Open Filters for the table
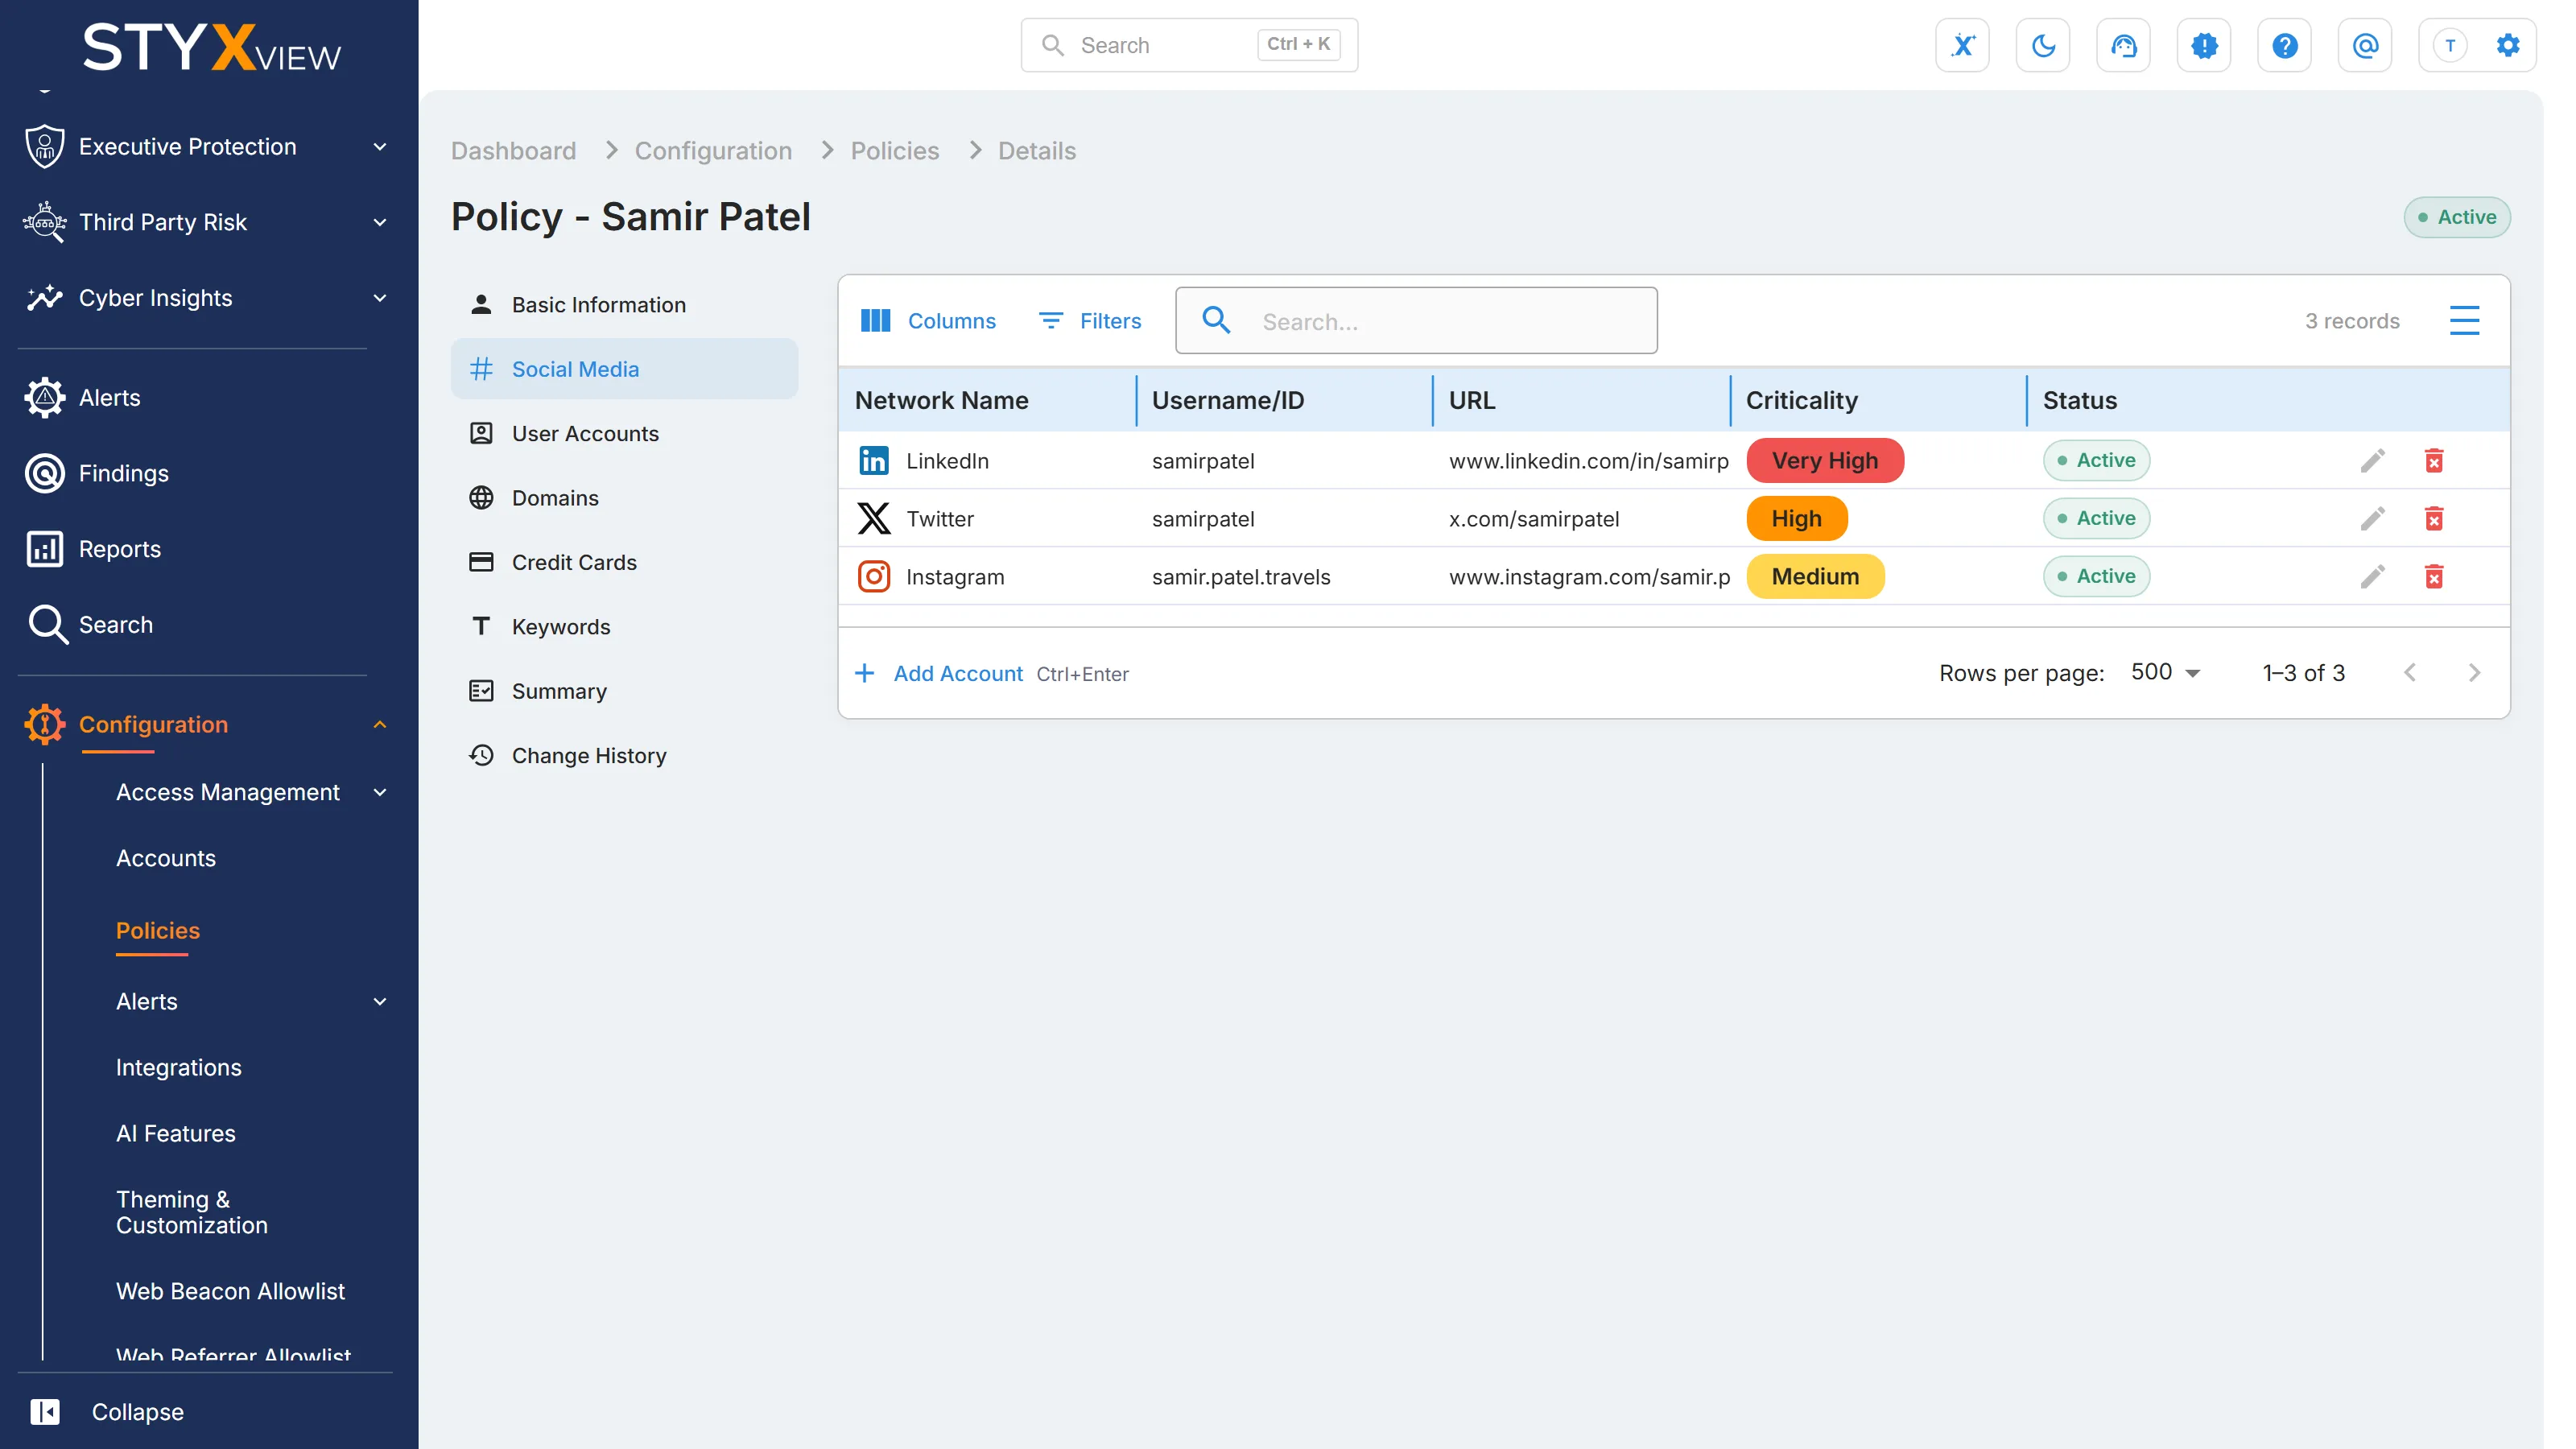Image resolution: width=2576 pixels, height=1449 pixels. tap(1090, 320)
